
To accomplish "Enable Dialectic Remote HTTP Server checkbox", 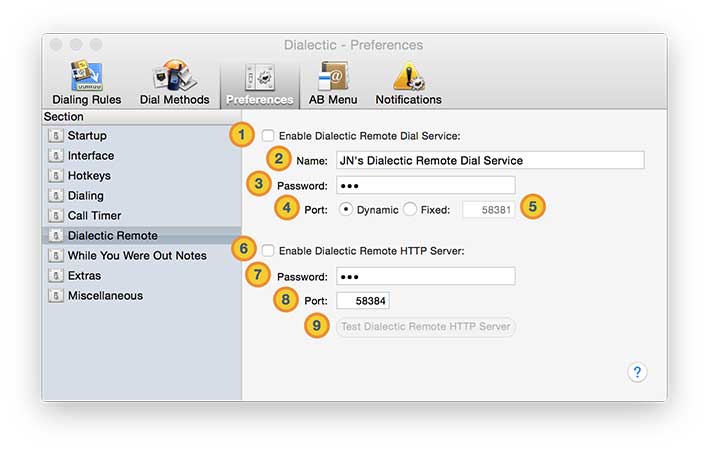I will (x=268, y=251).
